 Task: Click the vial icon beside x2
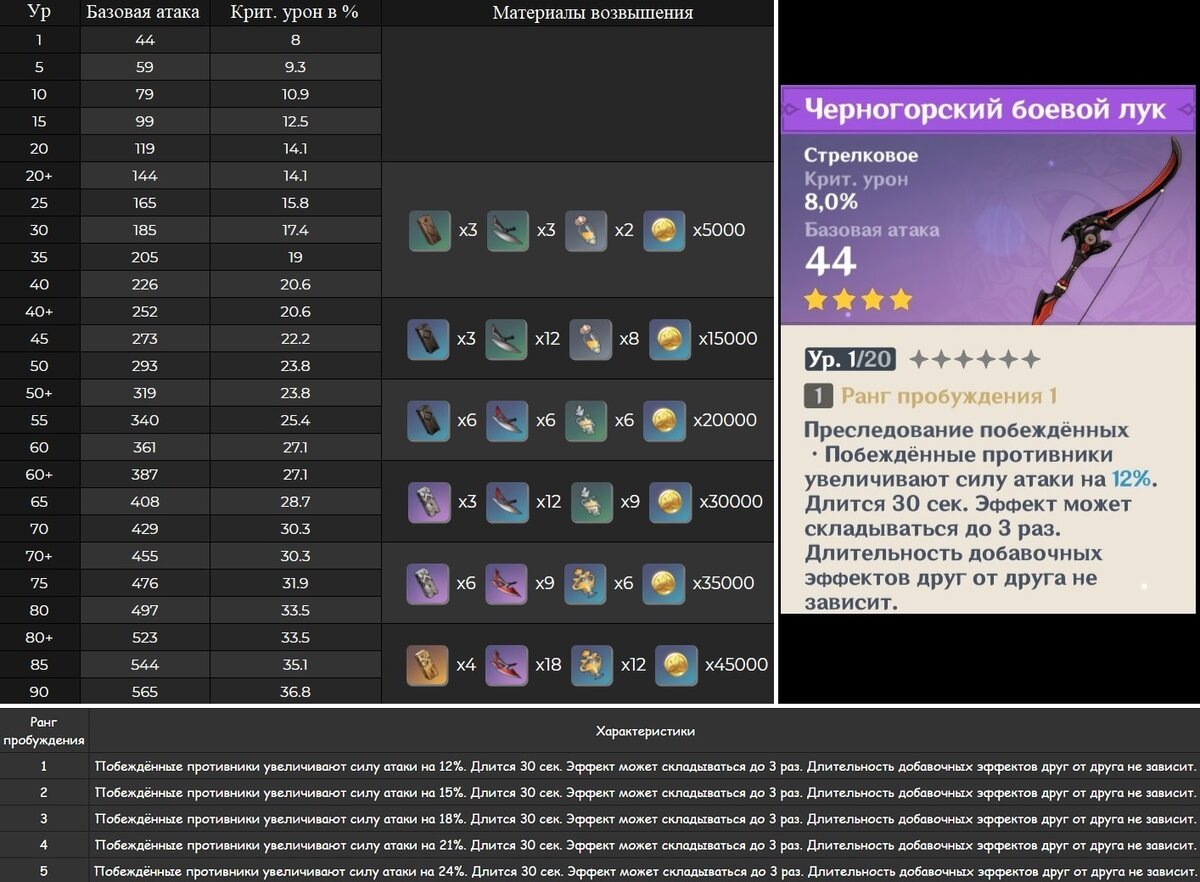tap(586, 230)
